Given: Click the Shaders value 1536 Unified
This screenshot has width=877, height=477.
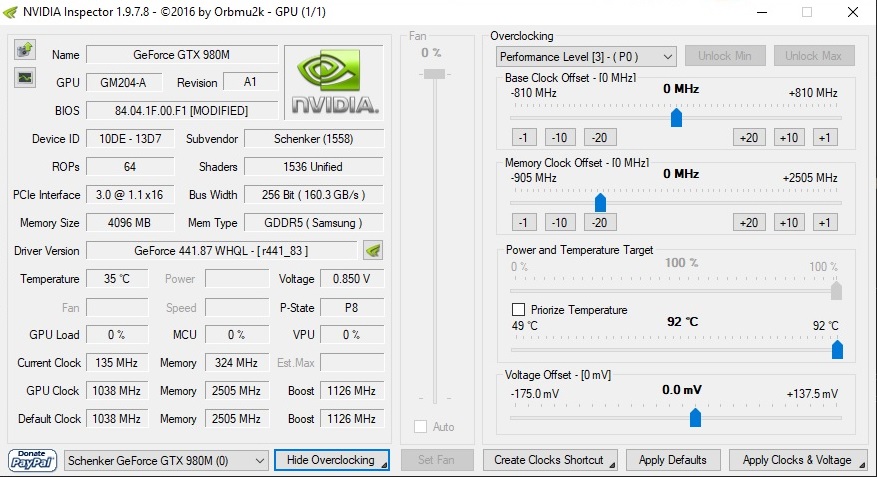Looking at the screenshot, I should tap(314, 167).
